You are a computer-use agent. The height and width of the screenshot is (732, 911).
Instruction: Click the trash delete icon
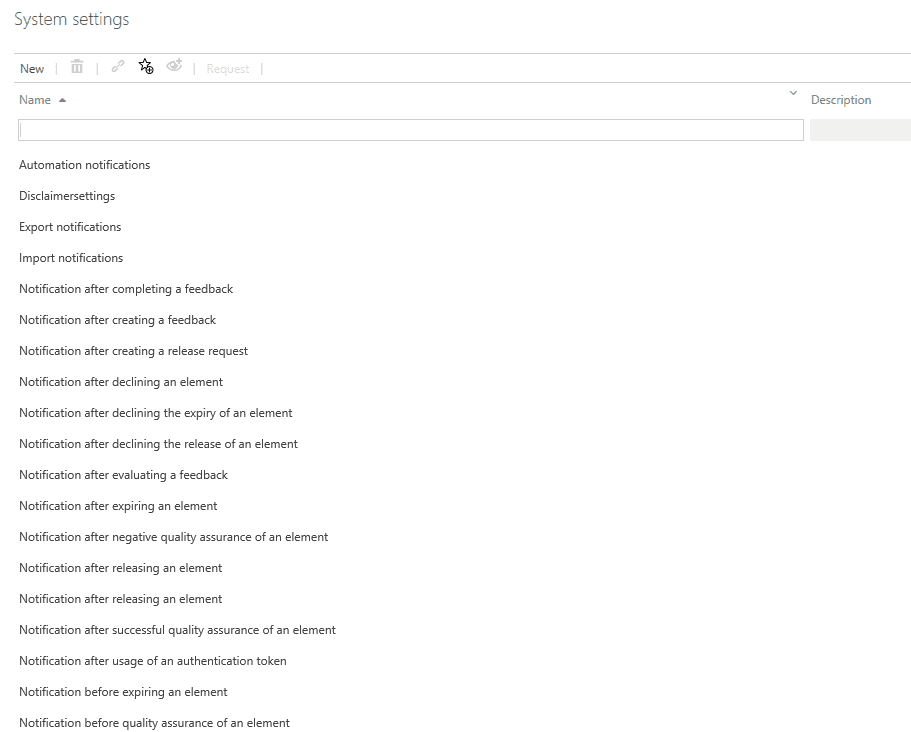tap(77, 67)
